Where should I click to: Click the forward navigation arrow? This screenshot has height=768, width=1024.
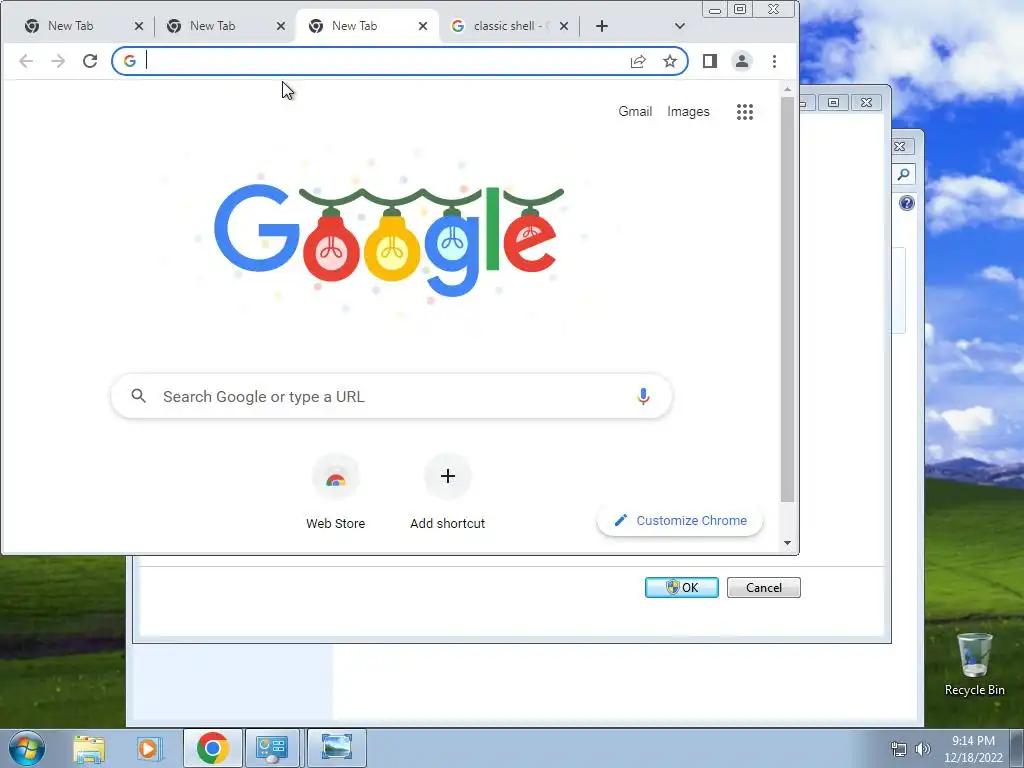click(x=58, y=61)
